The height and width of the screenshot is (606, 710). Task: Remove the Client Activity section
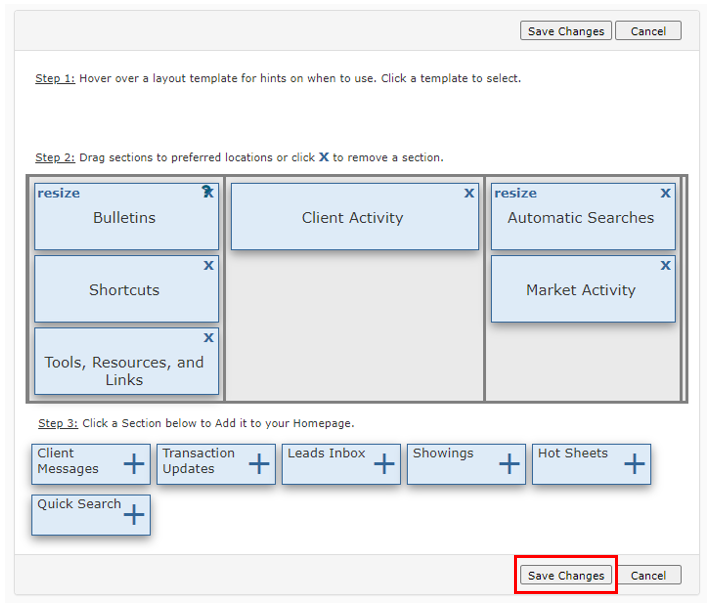[469, 193]
